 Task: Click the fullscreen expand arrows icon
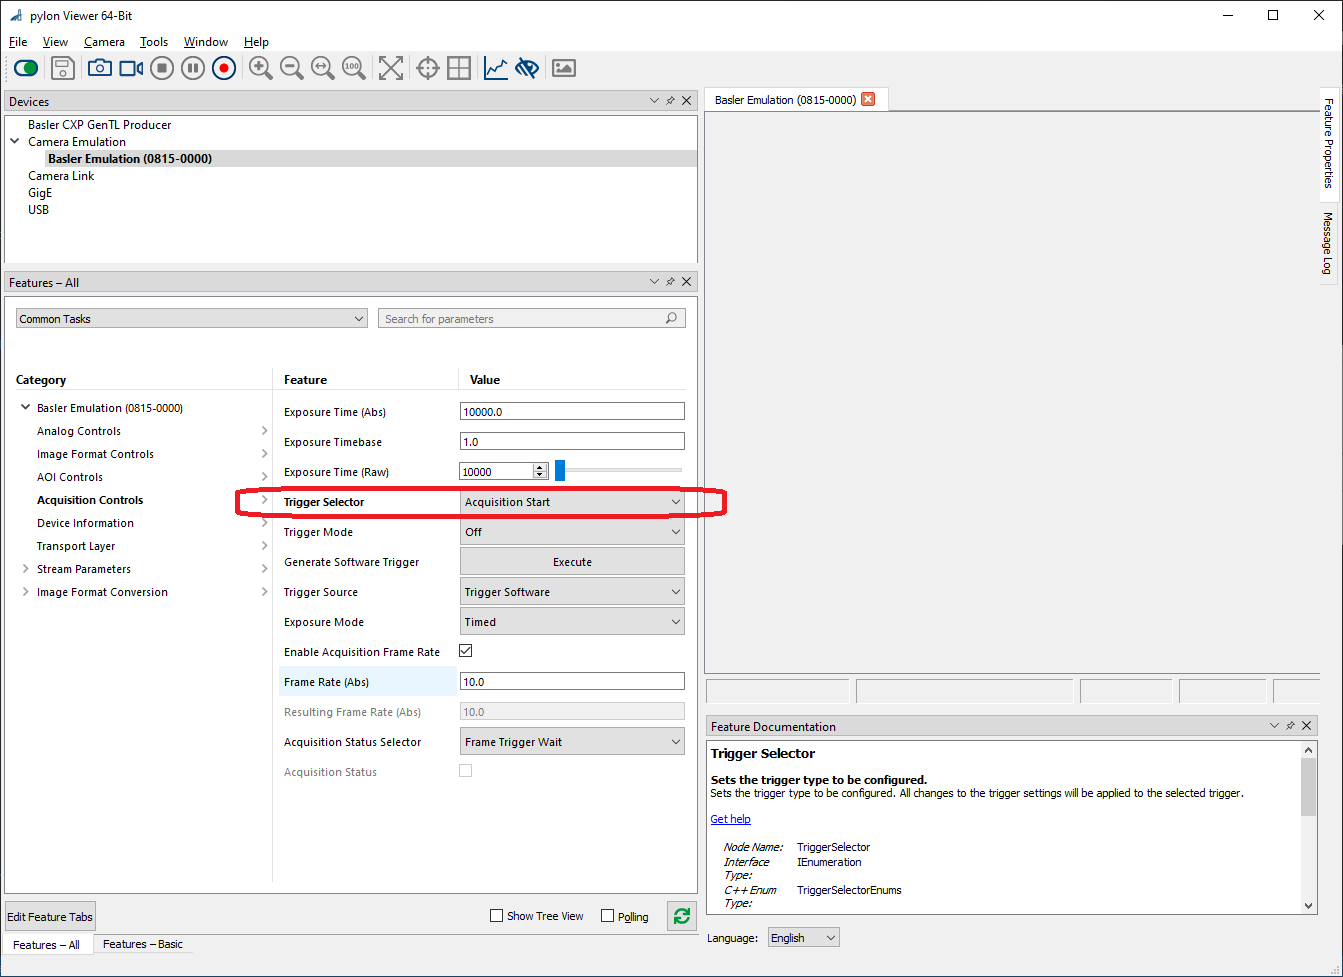[x=391, y=68]
